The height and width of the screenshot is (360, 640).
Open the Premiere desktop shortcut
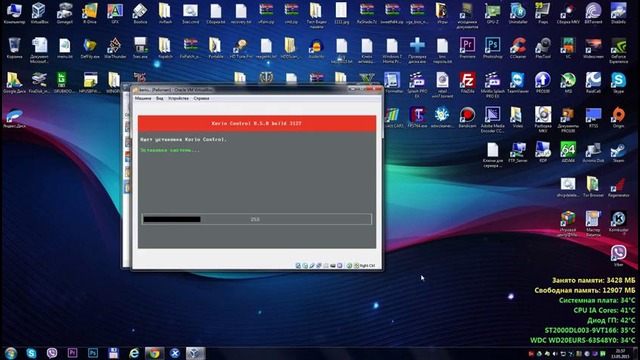[467, 48]
